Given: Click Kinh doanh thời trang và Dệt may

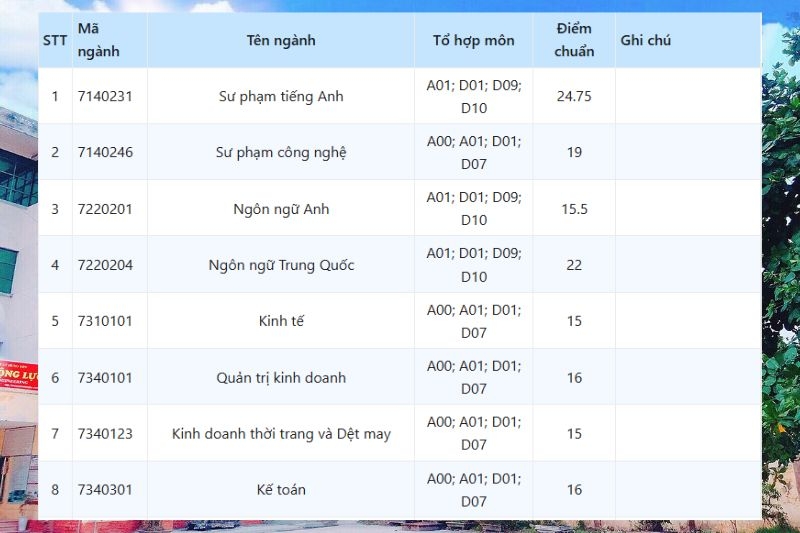Looking at the screenshot, I should point(281,434).
